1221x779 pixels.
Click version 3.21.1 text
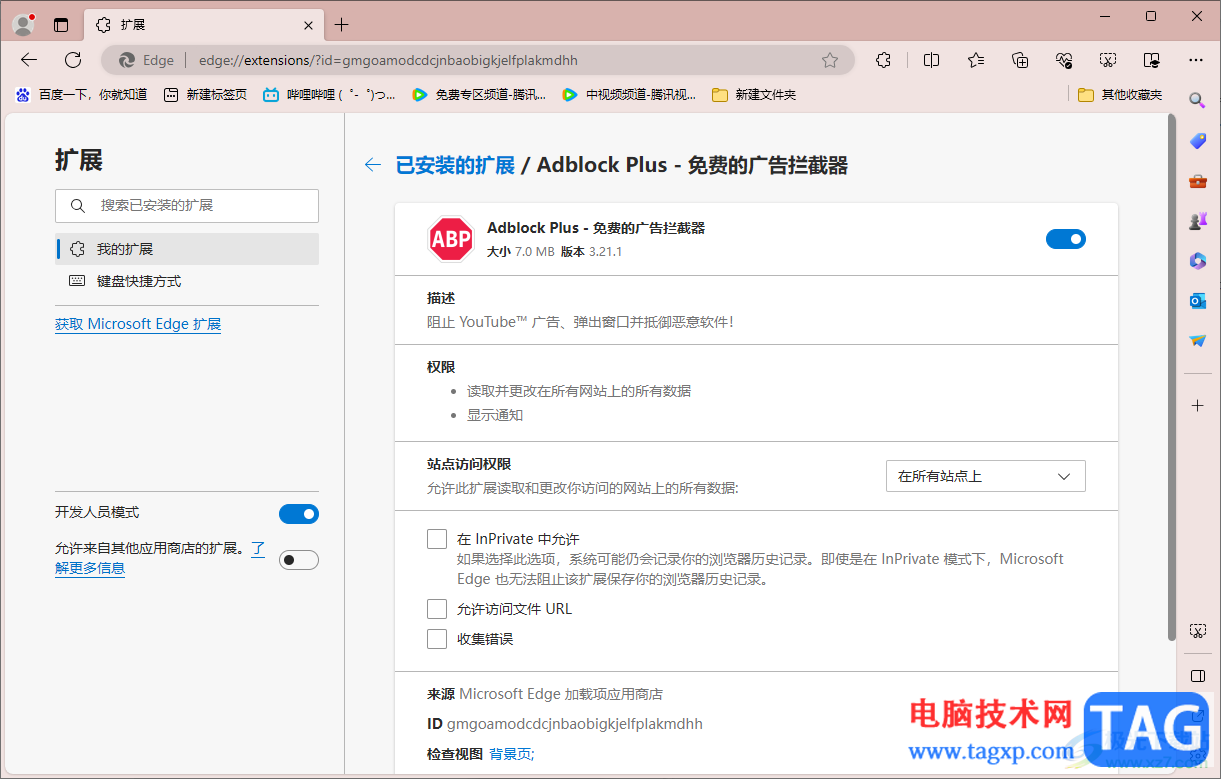tap(605, 252)
